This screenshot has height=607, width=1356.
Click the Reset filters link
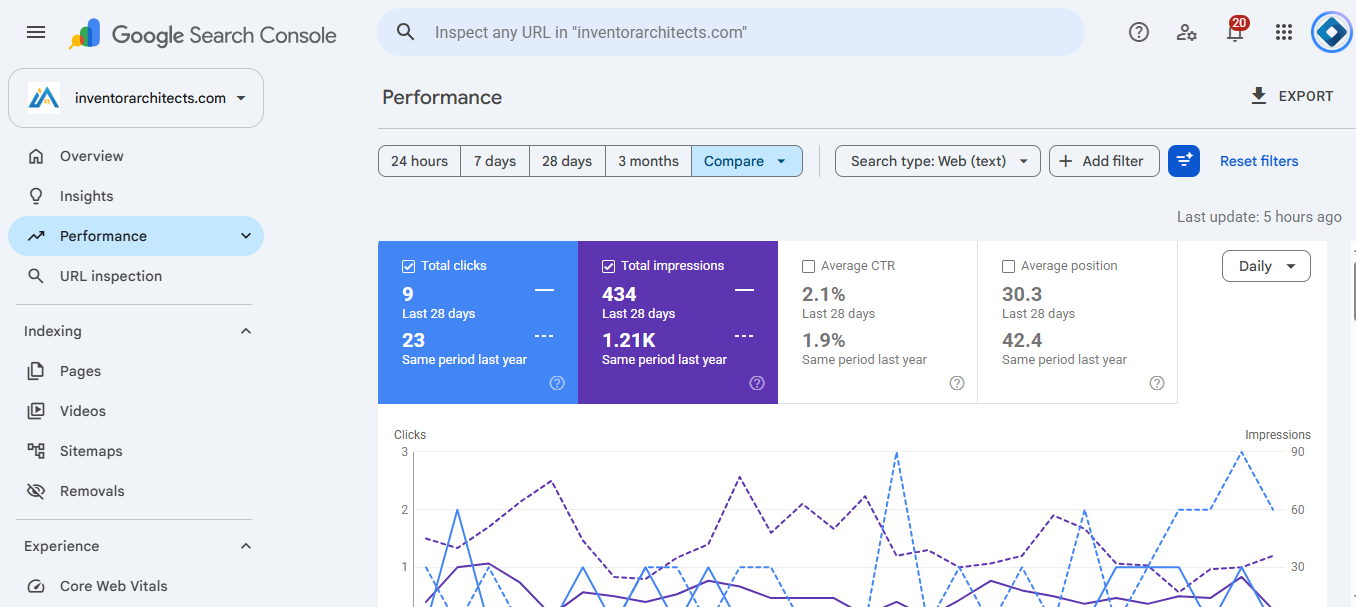(x=1259, y=161)
